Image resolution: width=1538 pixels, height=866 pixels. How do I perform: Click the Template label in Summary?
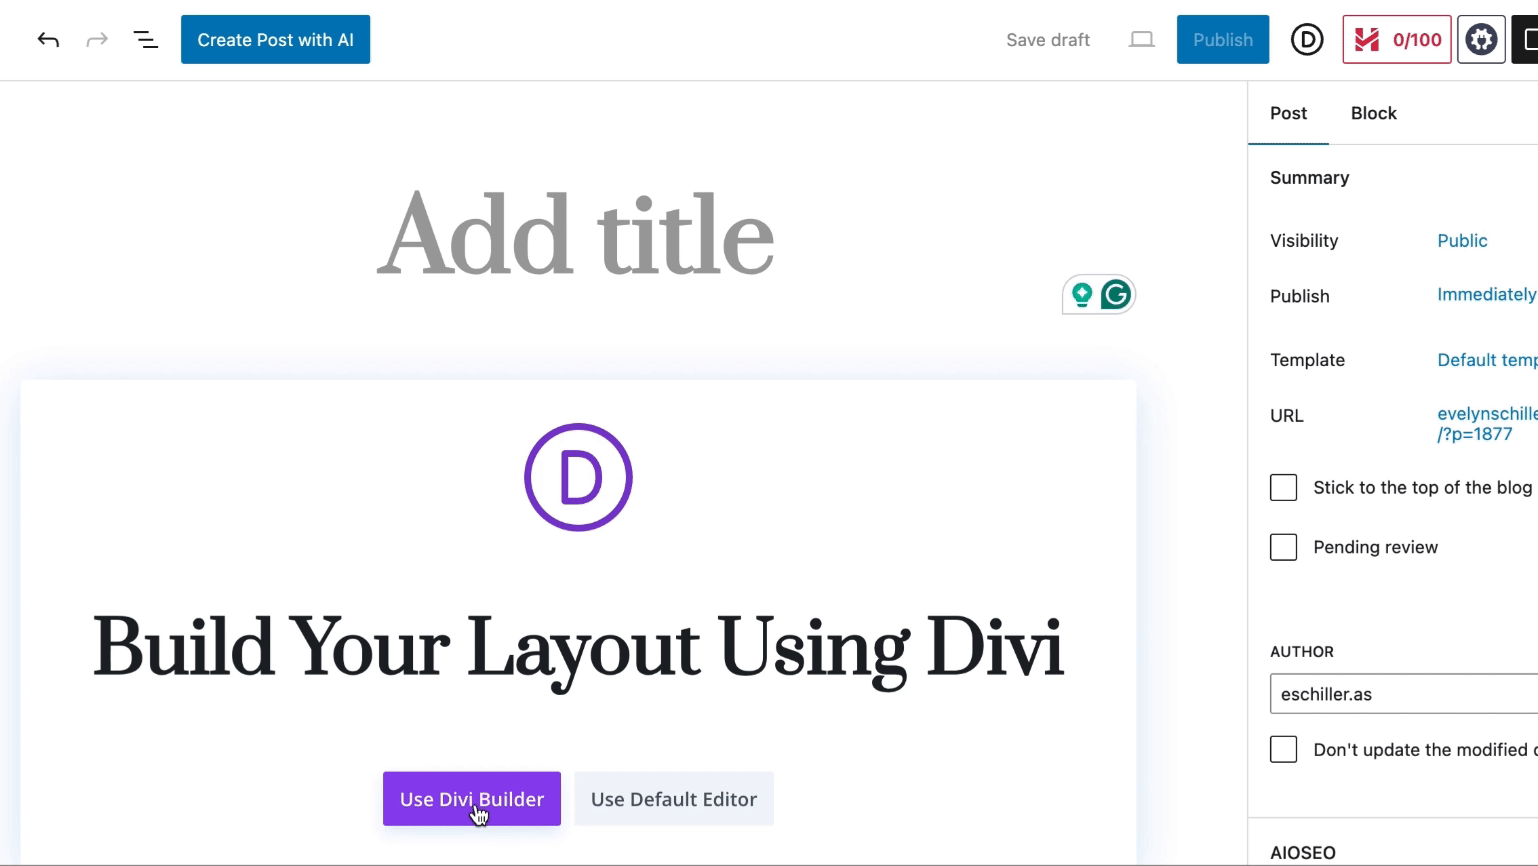1307,360
